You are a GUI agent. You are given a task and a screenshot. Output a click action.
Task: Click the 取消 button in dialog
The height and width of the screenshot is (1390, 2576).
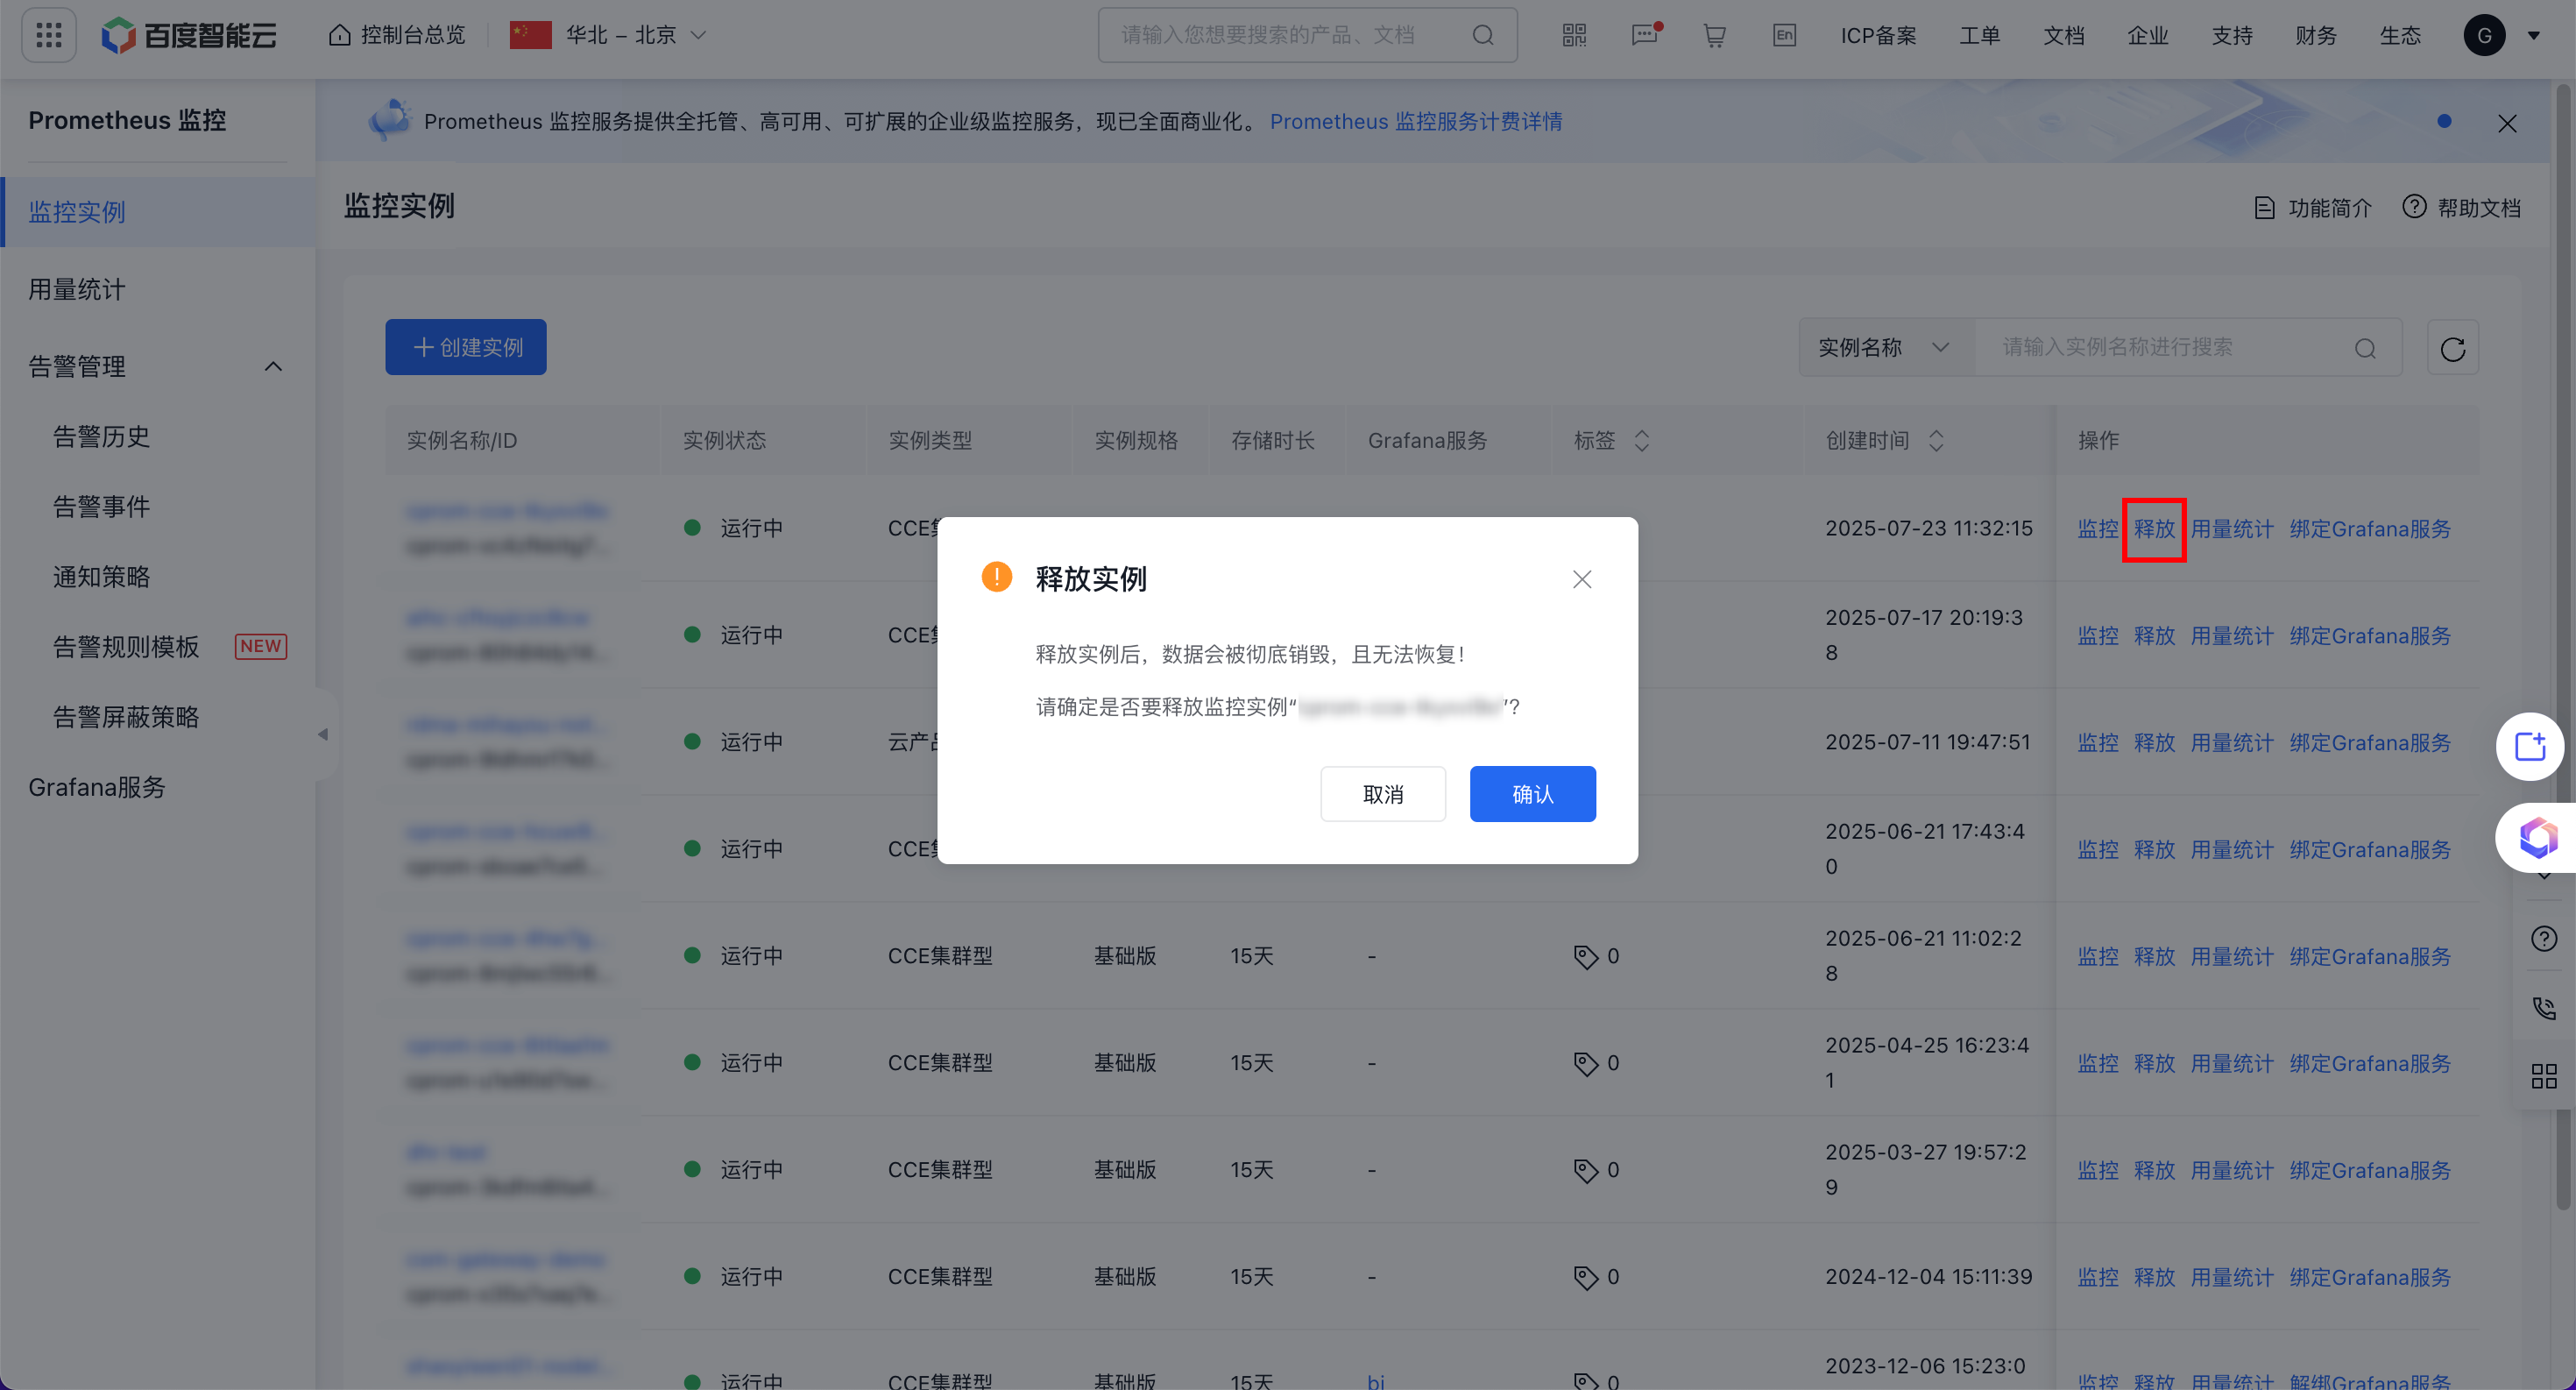[1383, 794]
